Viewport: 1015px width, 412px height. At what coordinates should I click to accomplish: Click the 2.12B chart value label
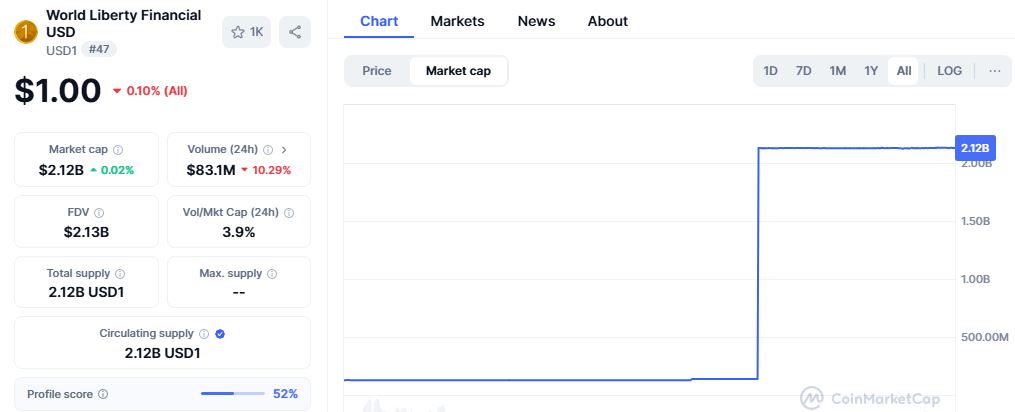975,148
